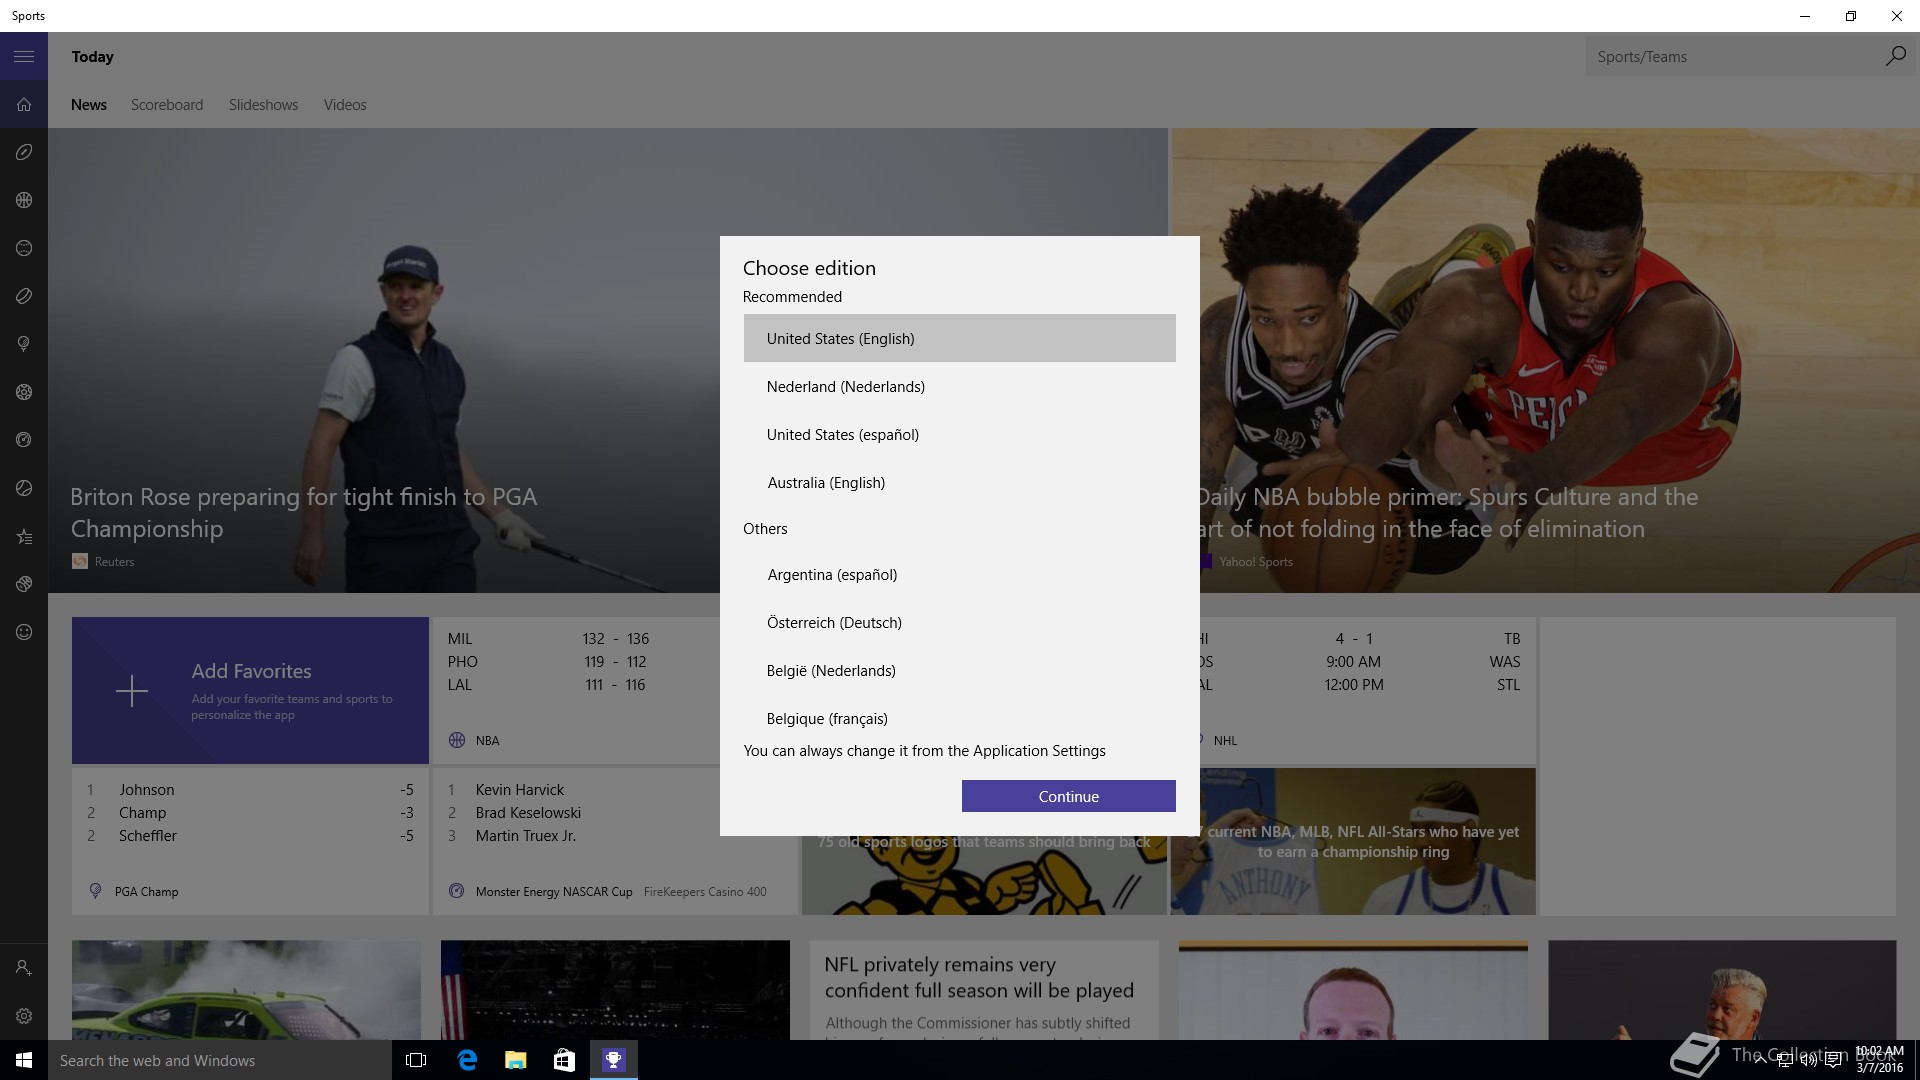
Task: Launch Microsoft Edge from taskbar
Action: [x=467, y=1060]
